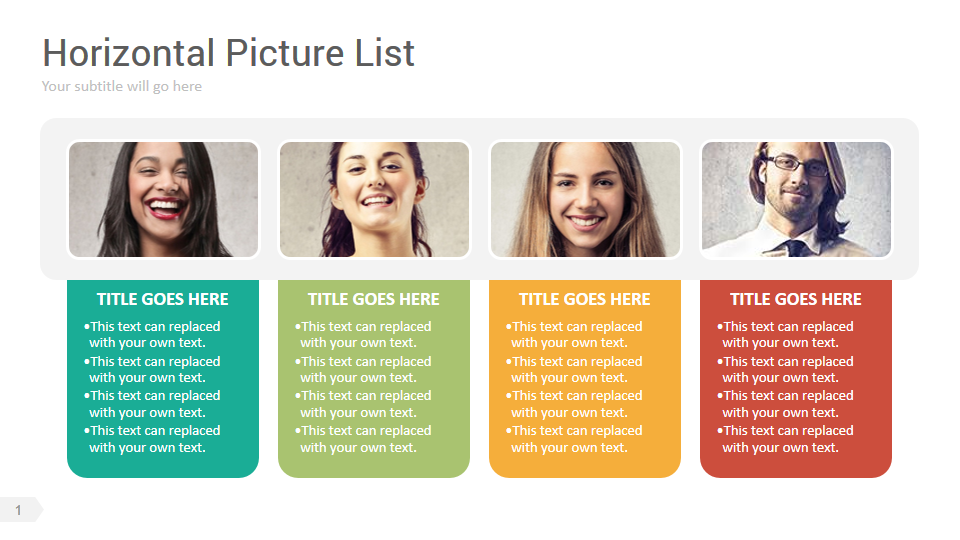Click the Horizontal Picture List title
The width and height of the screenshot is (960, 540).
pyautogui.click(x=228, y=53)
